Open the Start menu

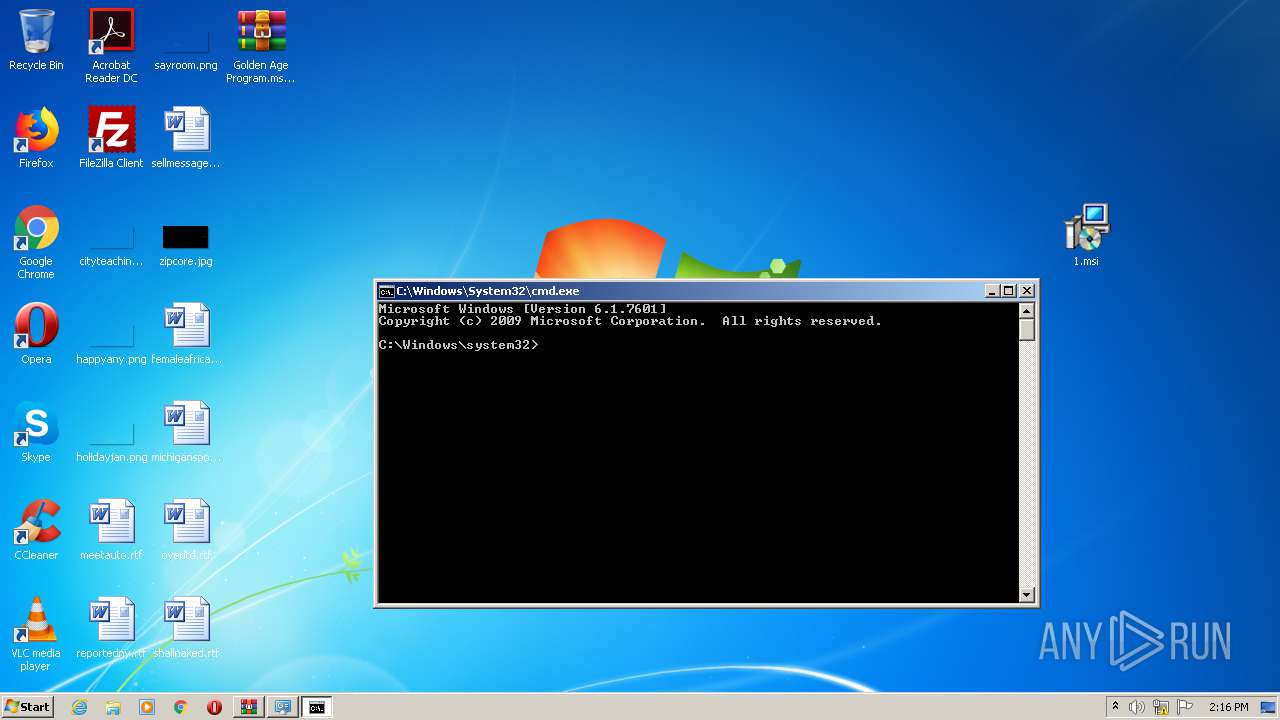[28, 707]
